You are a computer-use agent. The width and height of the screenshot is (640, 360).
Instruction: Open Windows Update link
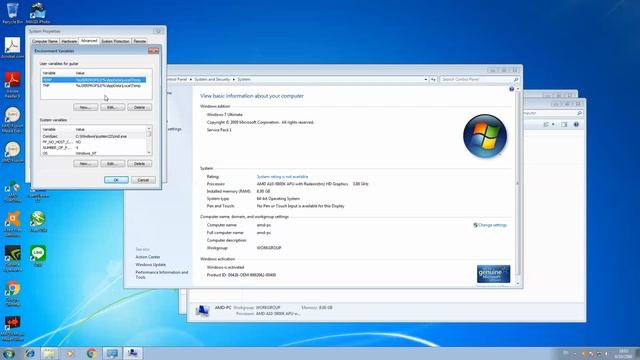tap(151, 264)
